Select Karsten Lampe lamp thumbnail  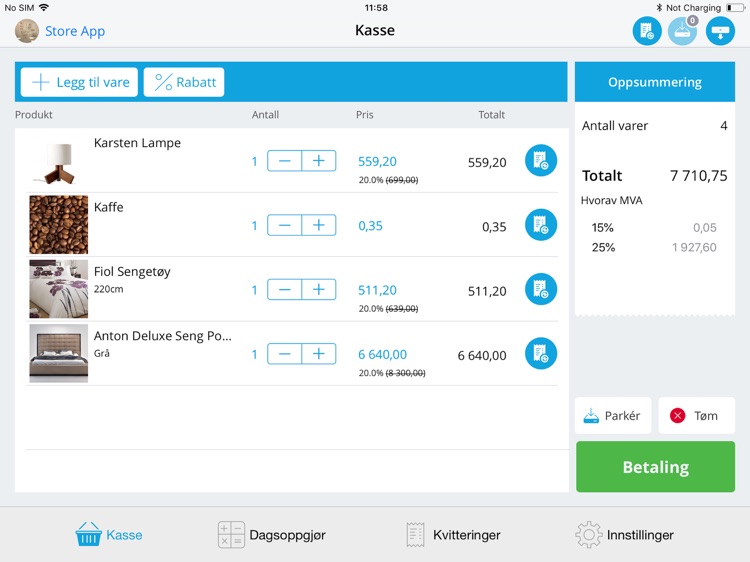[x=58, y=161]
